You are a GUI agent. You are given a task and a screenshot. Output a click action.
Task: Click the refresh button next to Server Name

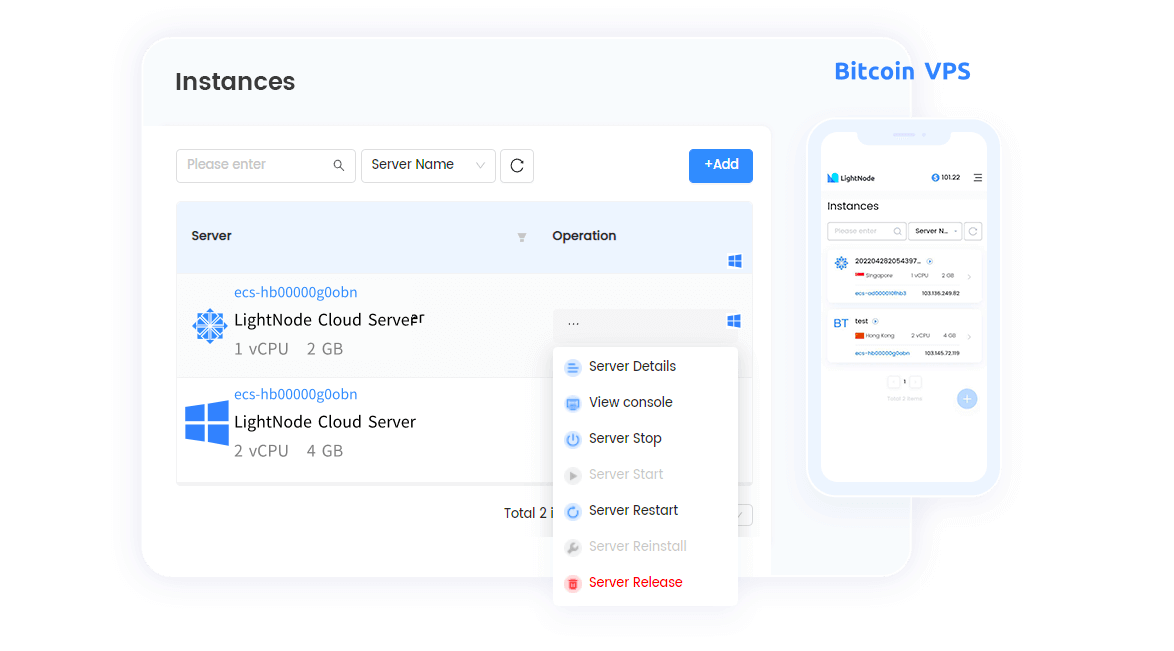(x=517, y=166)
